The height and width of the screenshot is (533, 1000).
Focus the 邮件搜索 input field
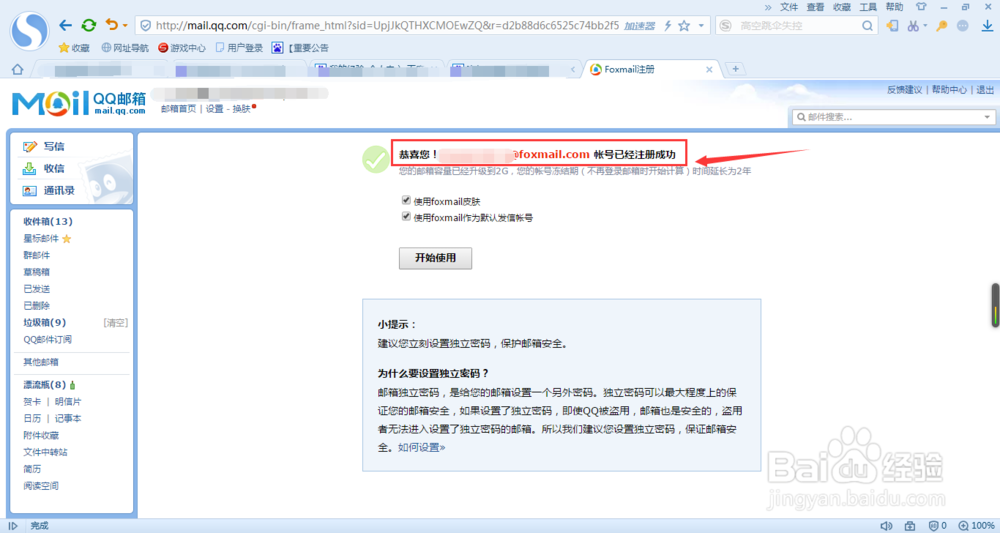tap(886, 117)
